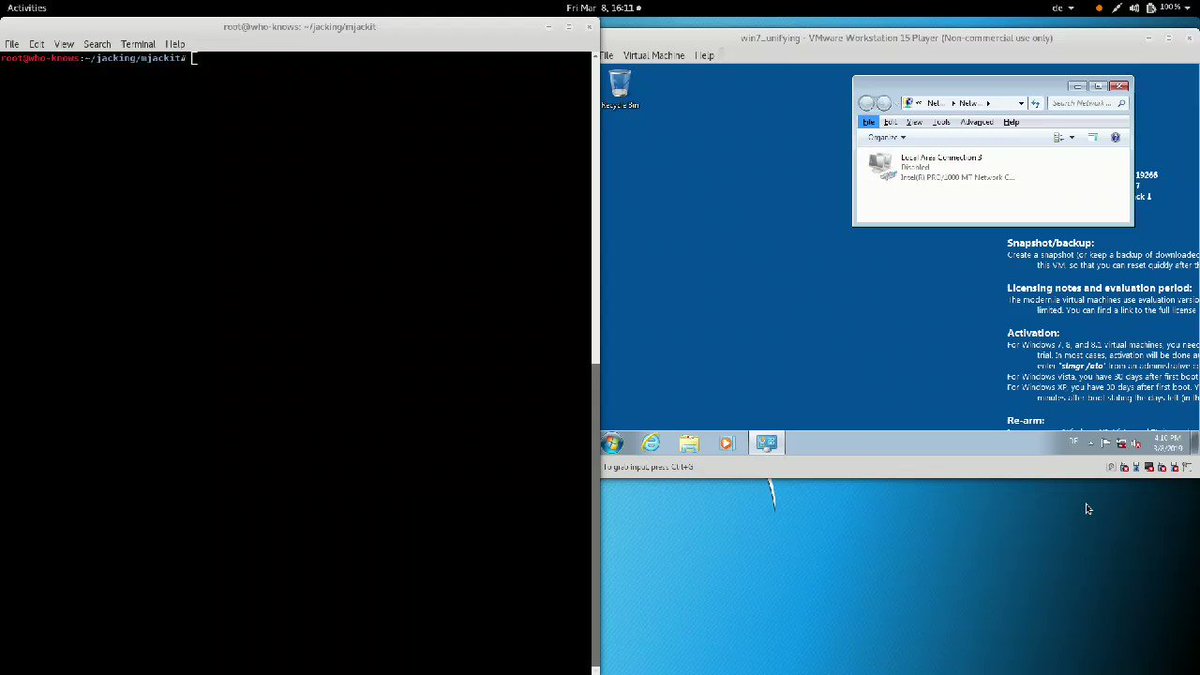Open Windows Explorer folder taskbar icon

click(x=689, y=443)
